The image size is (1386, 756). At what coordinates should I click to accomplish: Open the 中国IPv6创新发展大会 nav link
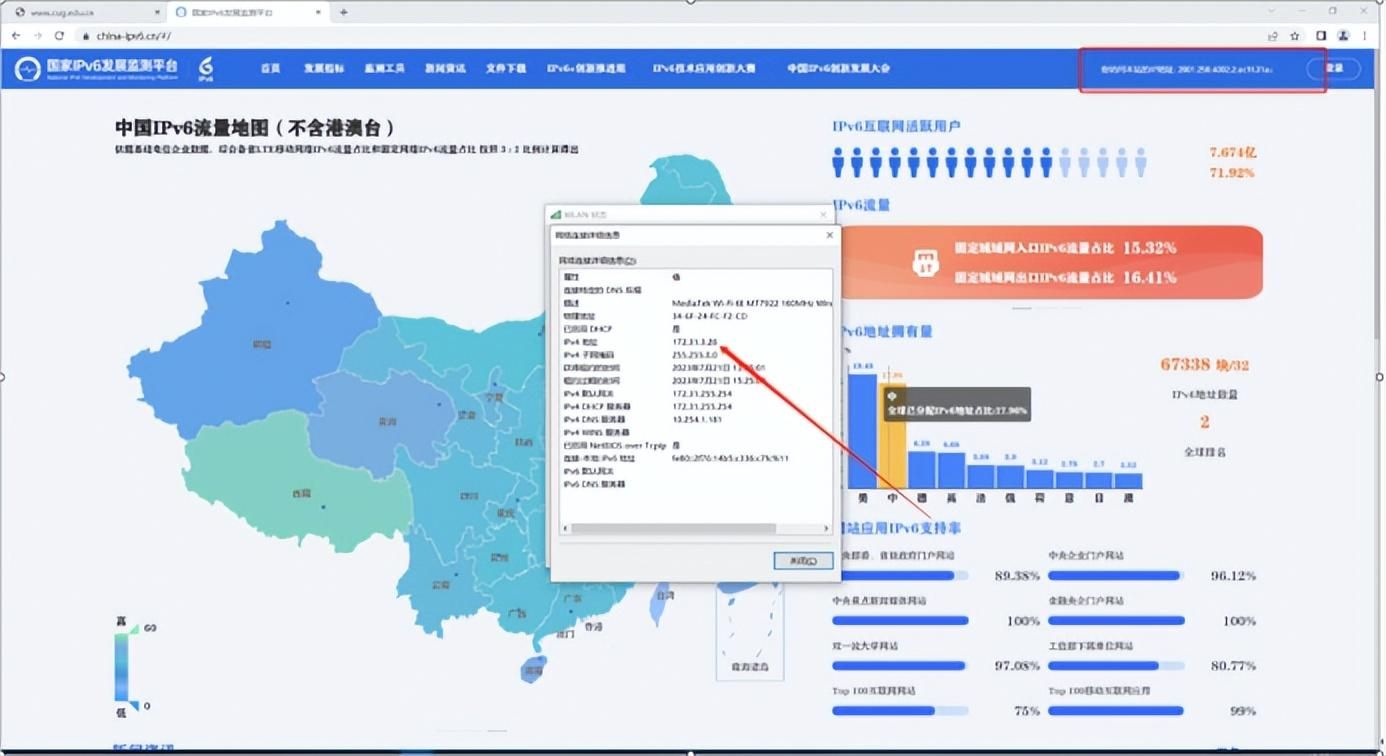pyautogui.click(x=838, y=69)
